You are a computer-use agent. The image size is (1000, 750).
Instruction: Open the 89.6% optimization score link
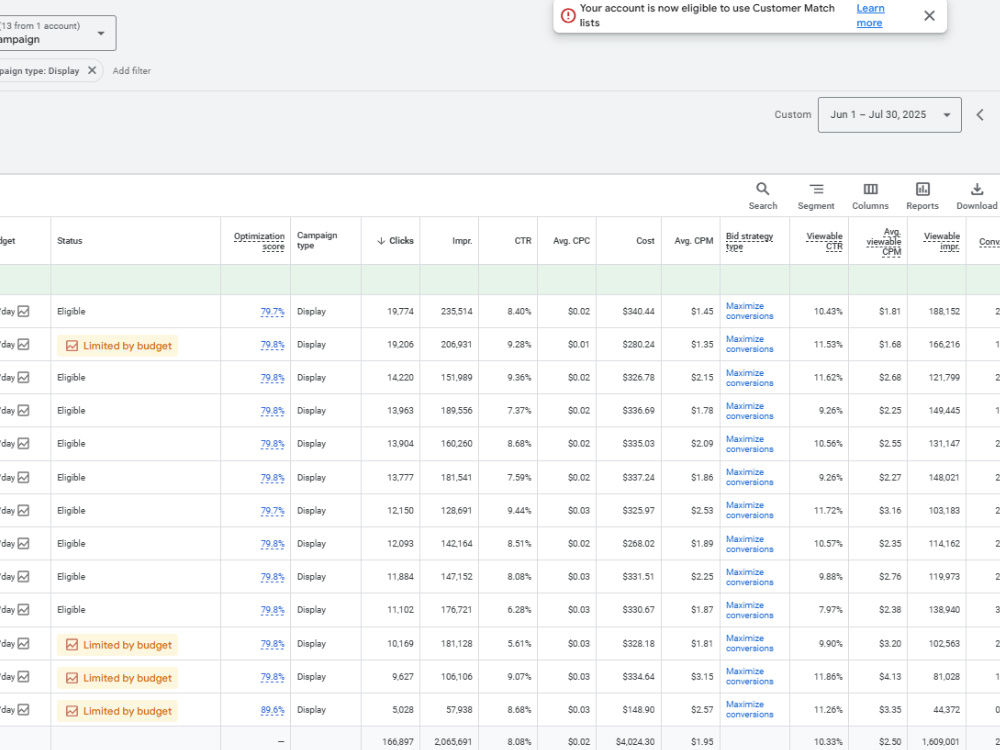pyautogui.click(x=272, y=710)
